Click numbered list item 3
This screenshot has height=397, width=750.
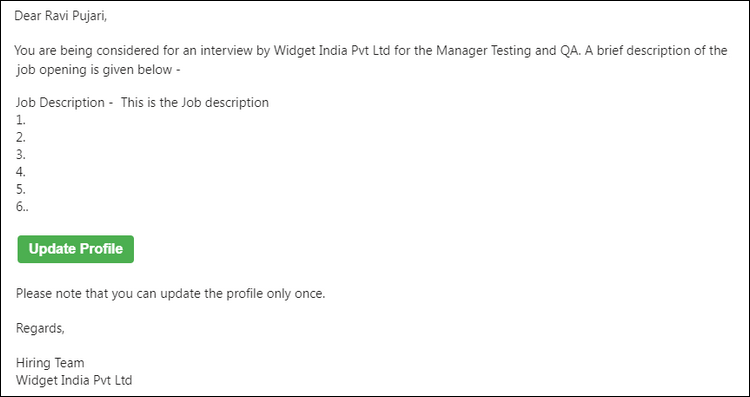click(21, 154)
